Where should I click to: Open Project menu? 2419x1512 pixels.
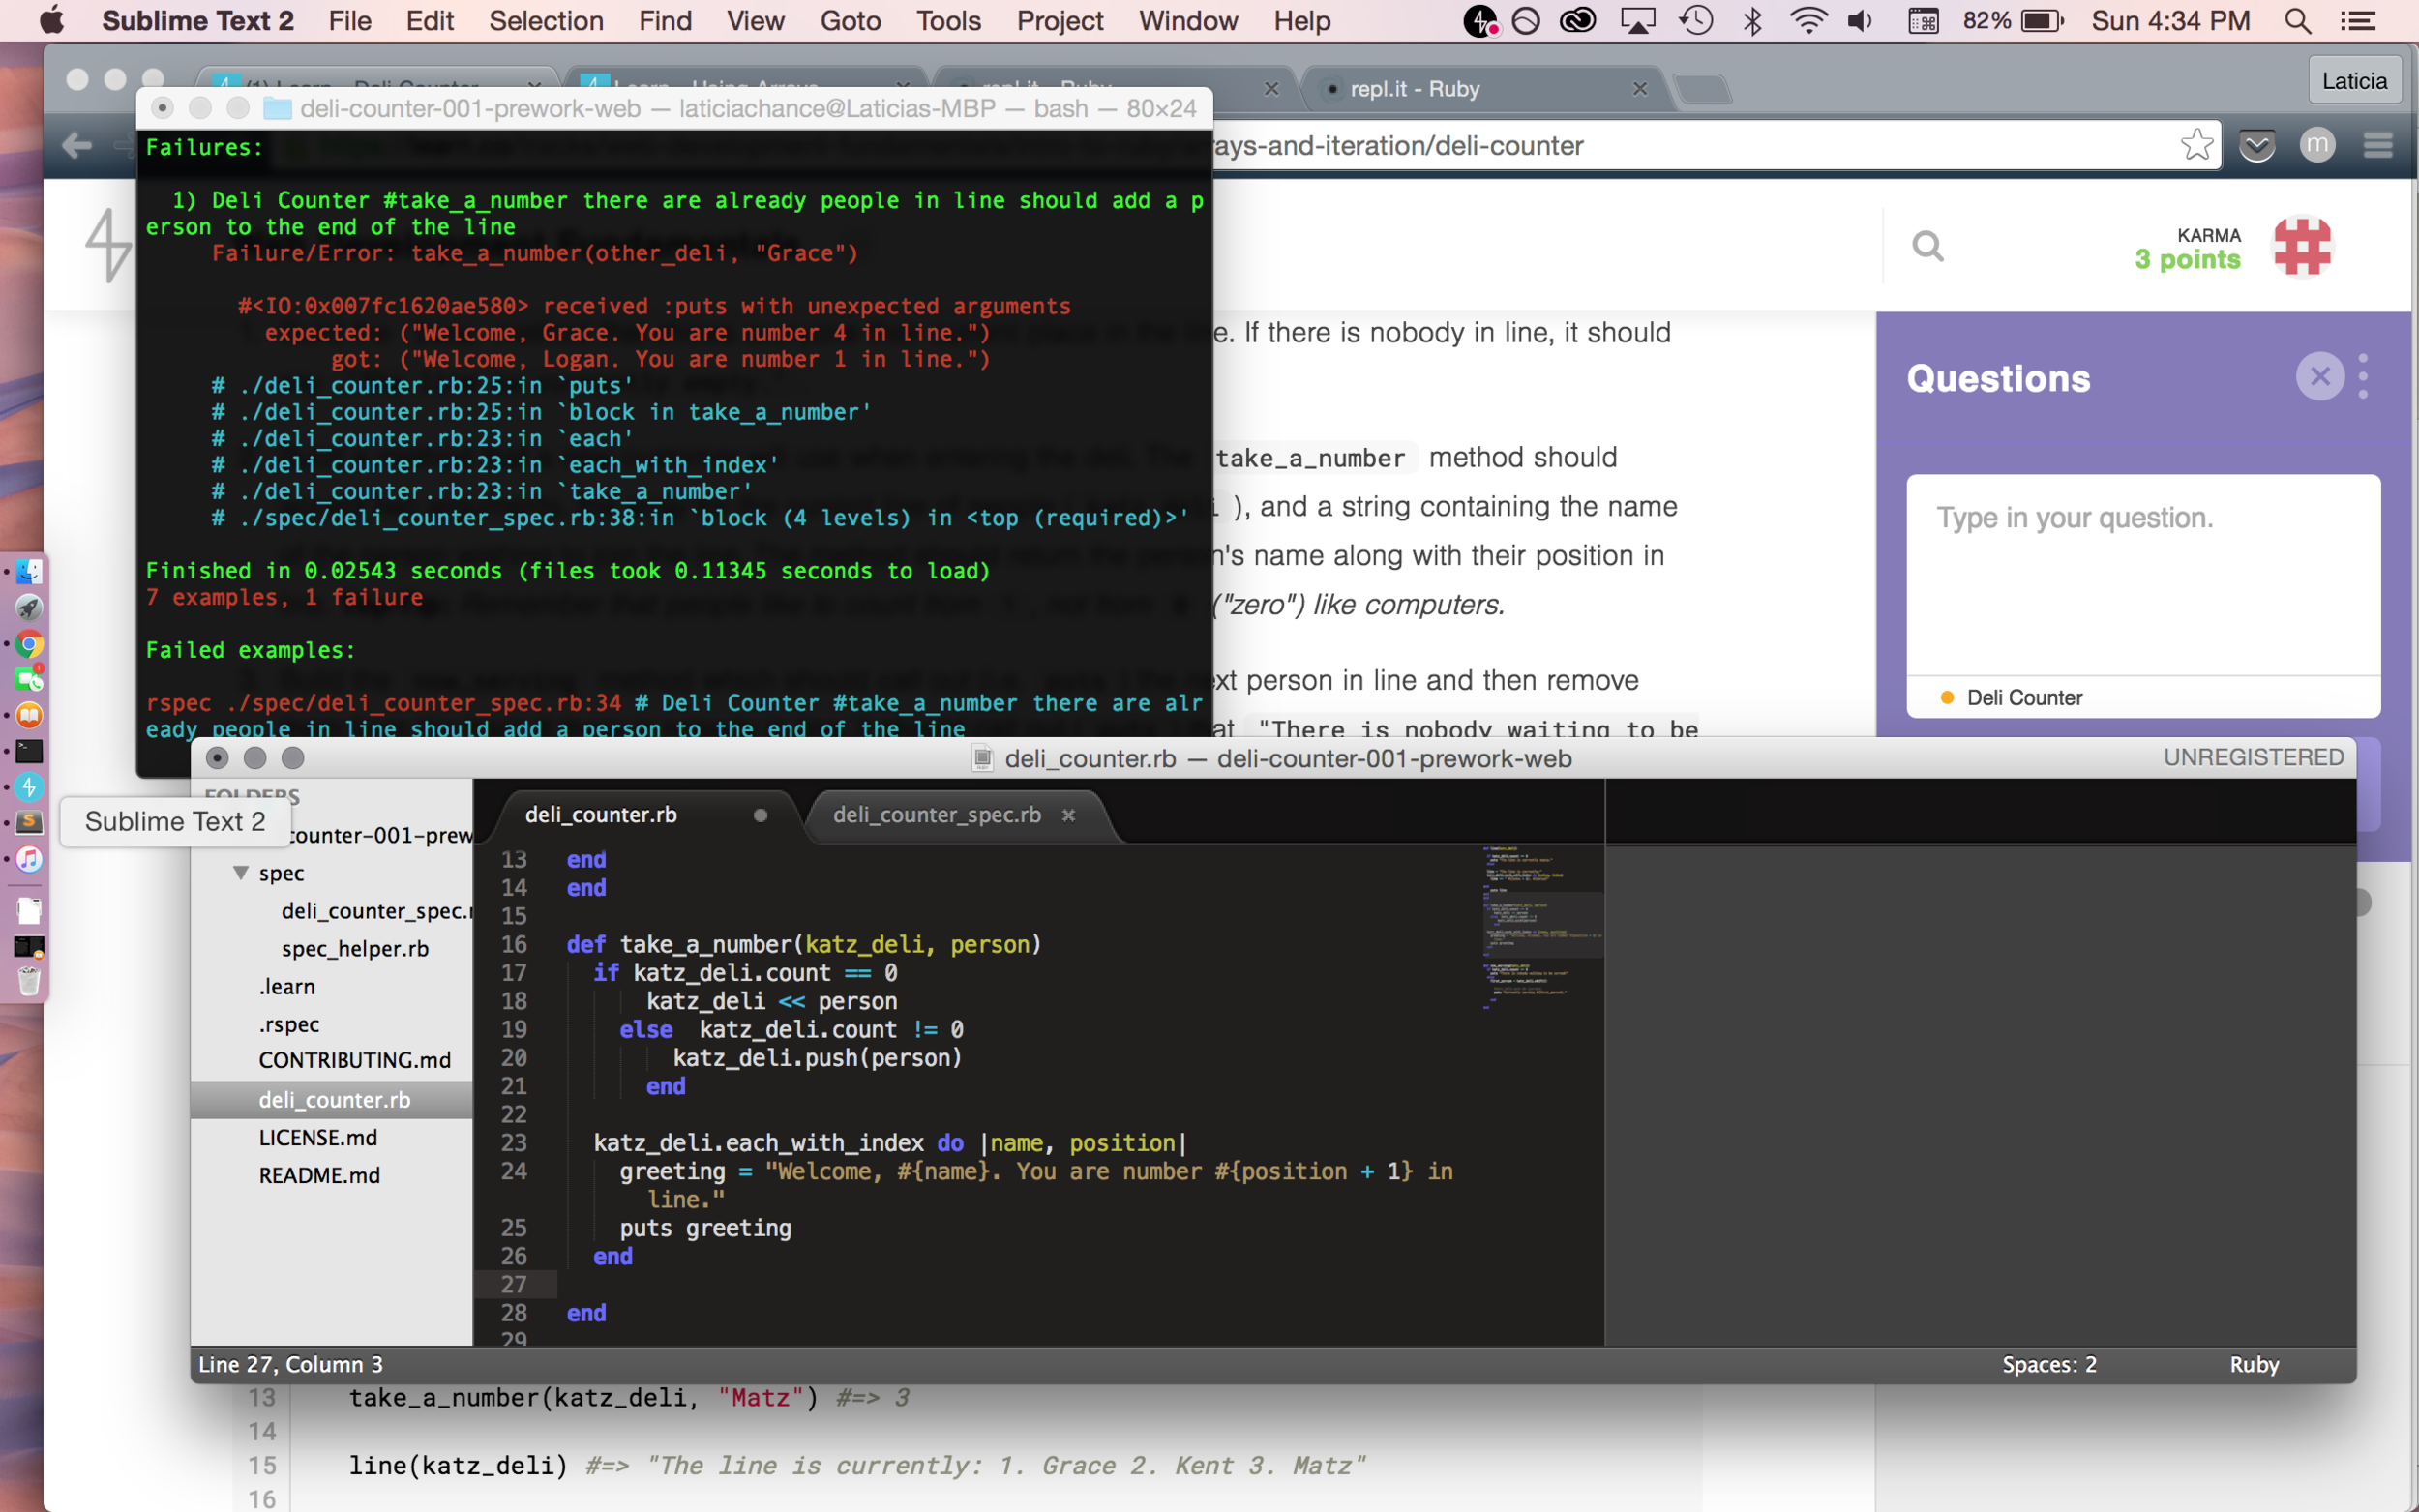pyautogui.click(x=1060, y=21)
